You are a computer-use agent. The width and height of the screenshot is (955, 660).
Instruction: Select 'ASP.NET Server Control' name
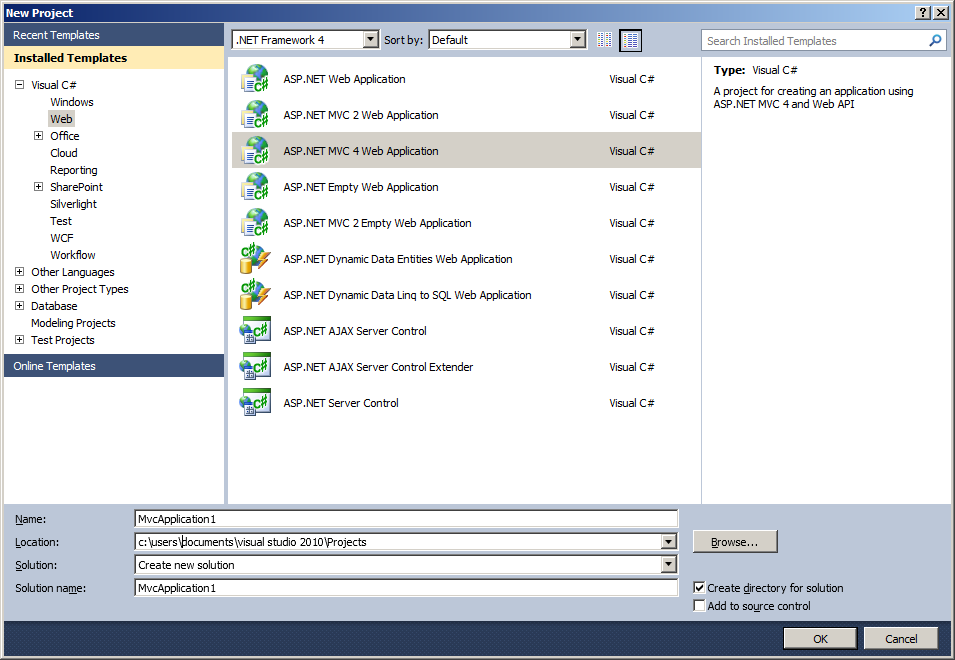click(x=341, y=403)
